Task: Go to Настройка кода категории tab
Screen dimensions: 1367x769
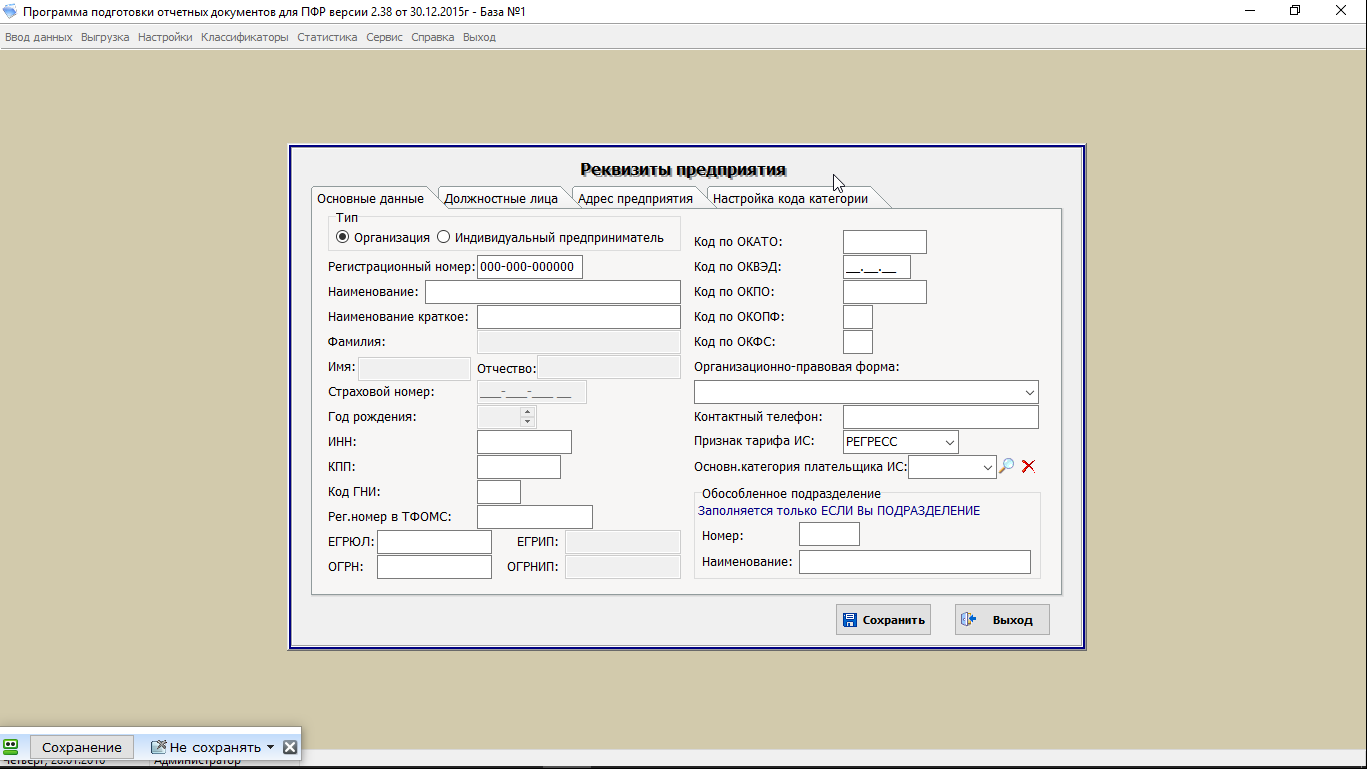Action: click(x=790, y=198)
